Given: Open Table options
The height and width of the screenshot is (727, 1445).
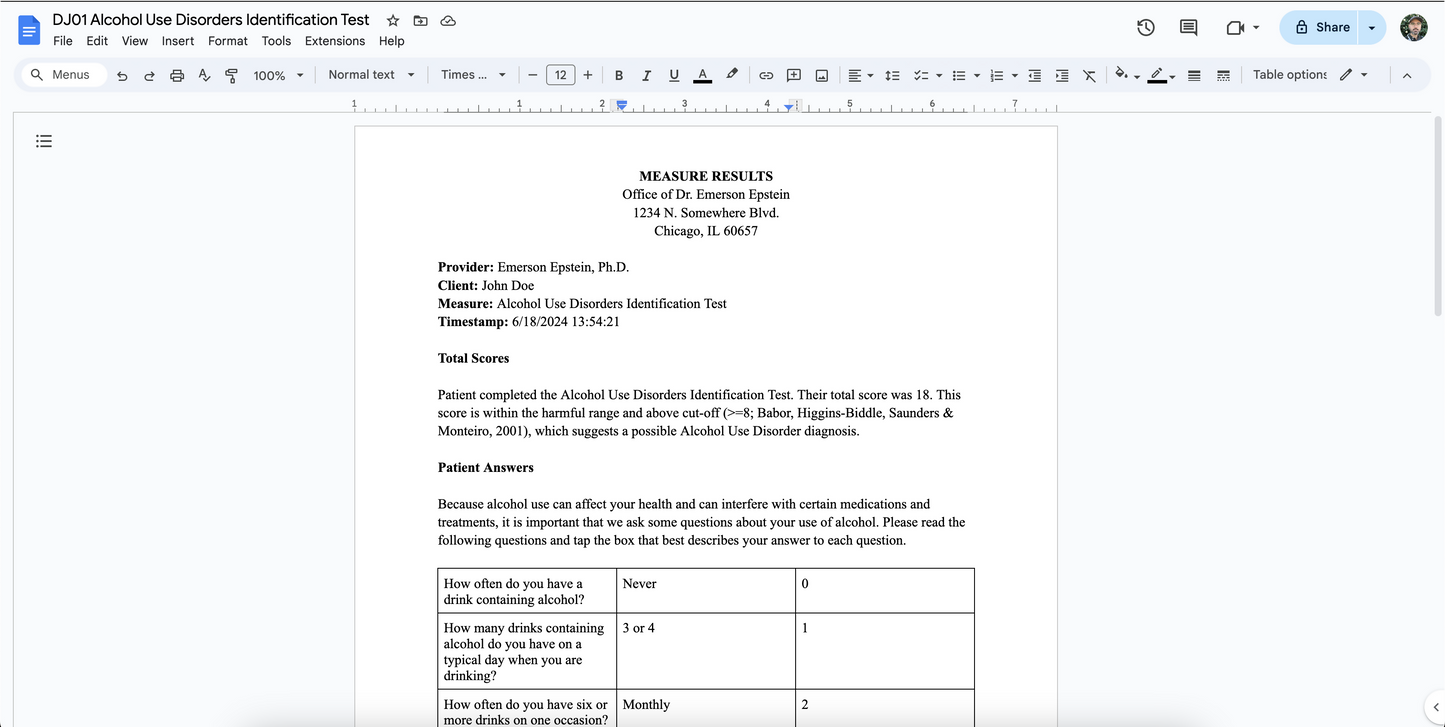Looking at the screenshot, I should click(1289, 75).
